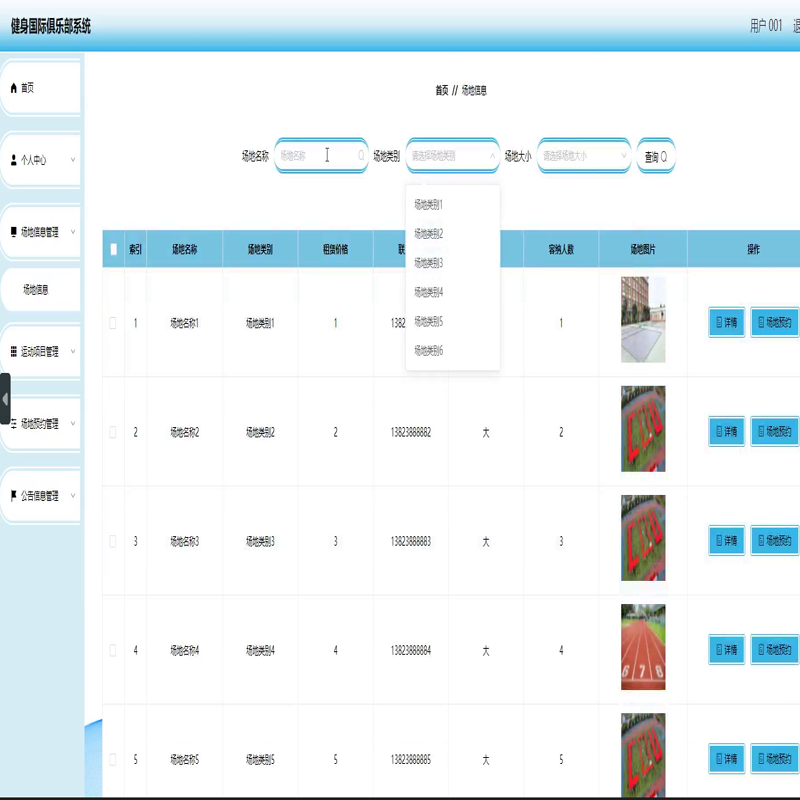This screenshot has height=800, width=800.
Task: Click phone number 13823888882 cell
Action: coord(411,432)
